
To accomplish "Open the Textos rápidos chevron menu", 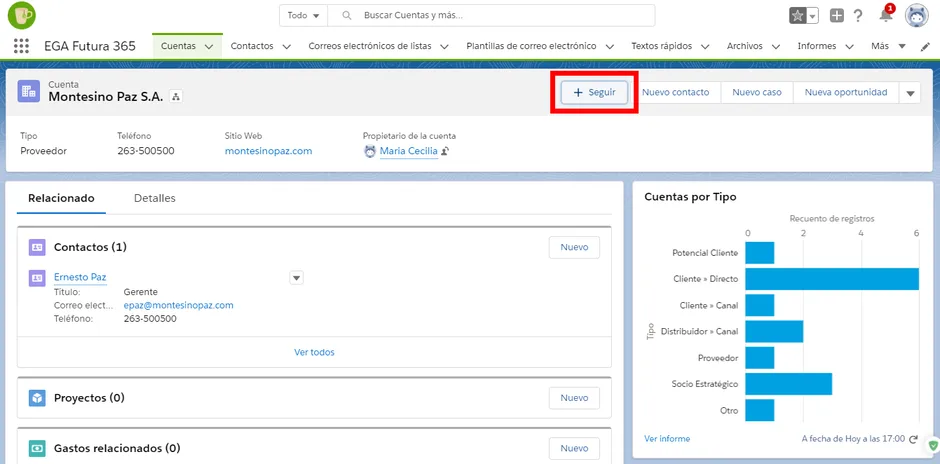I will (705, 46).
